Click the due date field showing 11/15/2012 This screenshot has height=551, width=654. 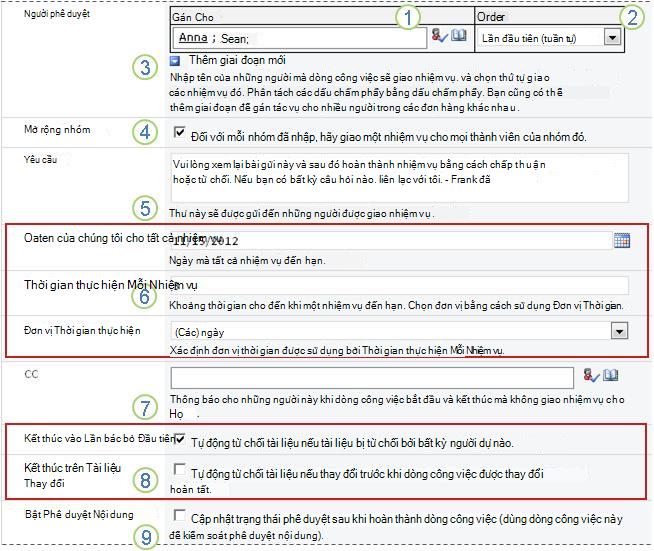(390, 241)
